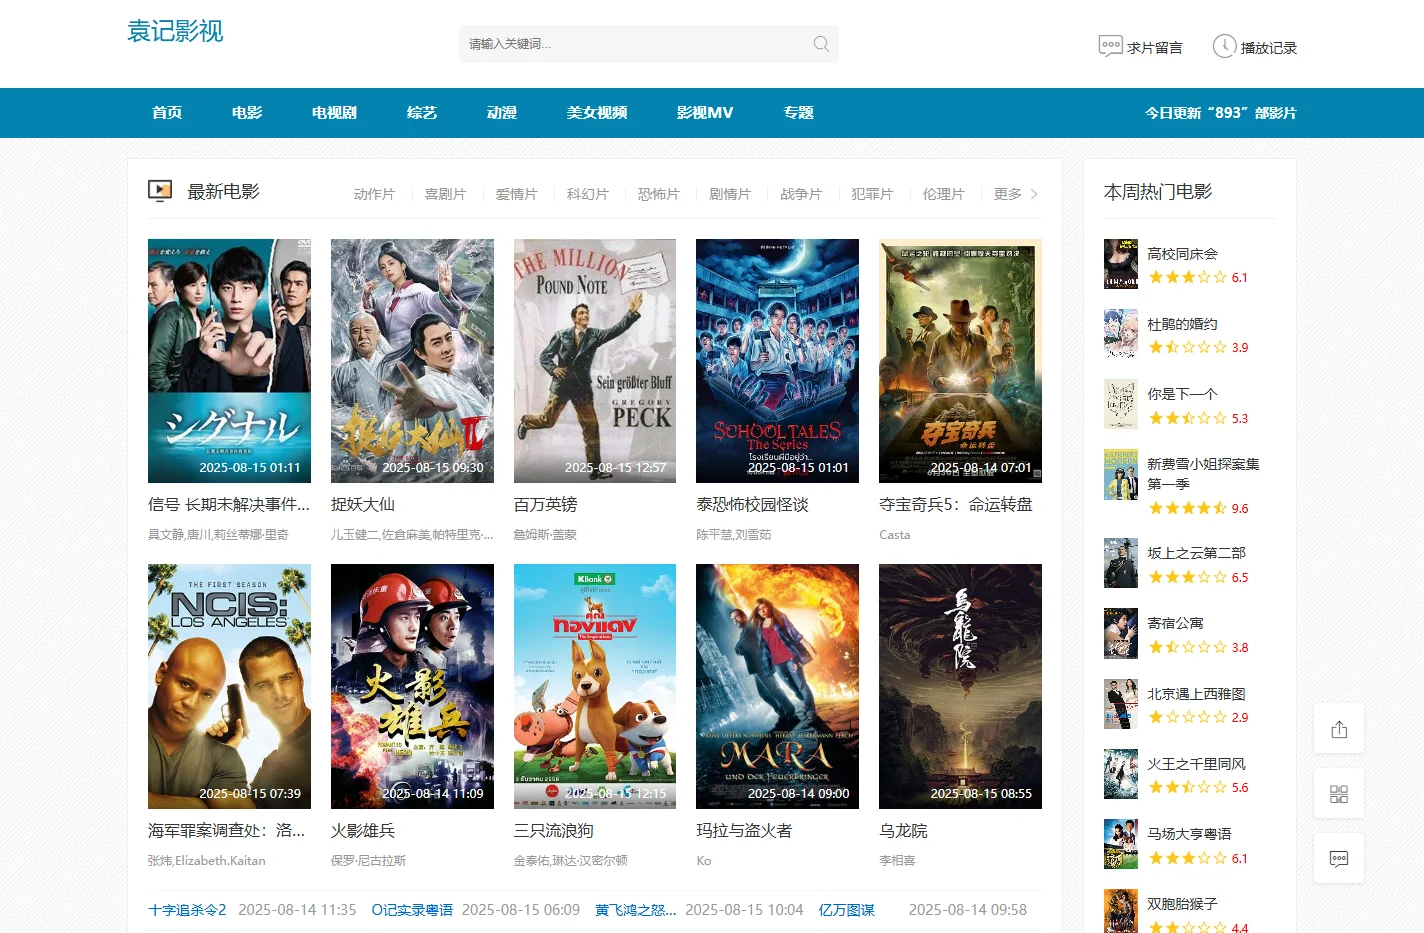Open MARA movie poster thumbnail

(777, 686)
